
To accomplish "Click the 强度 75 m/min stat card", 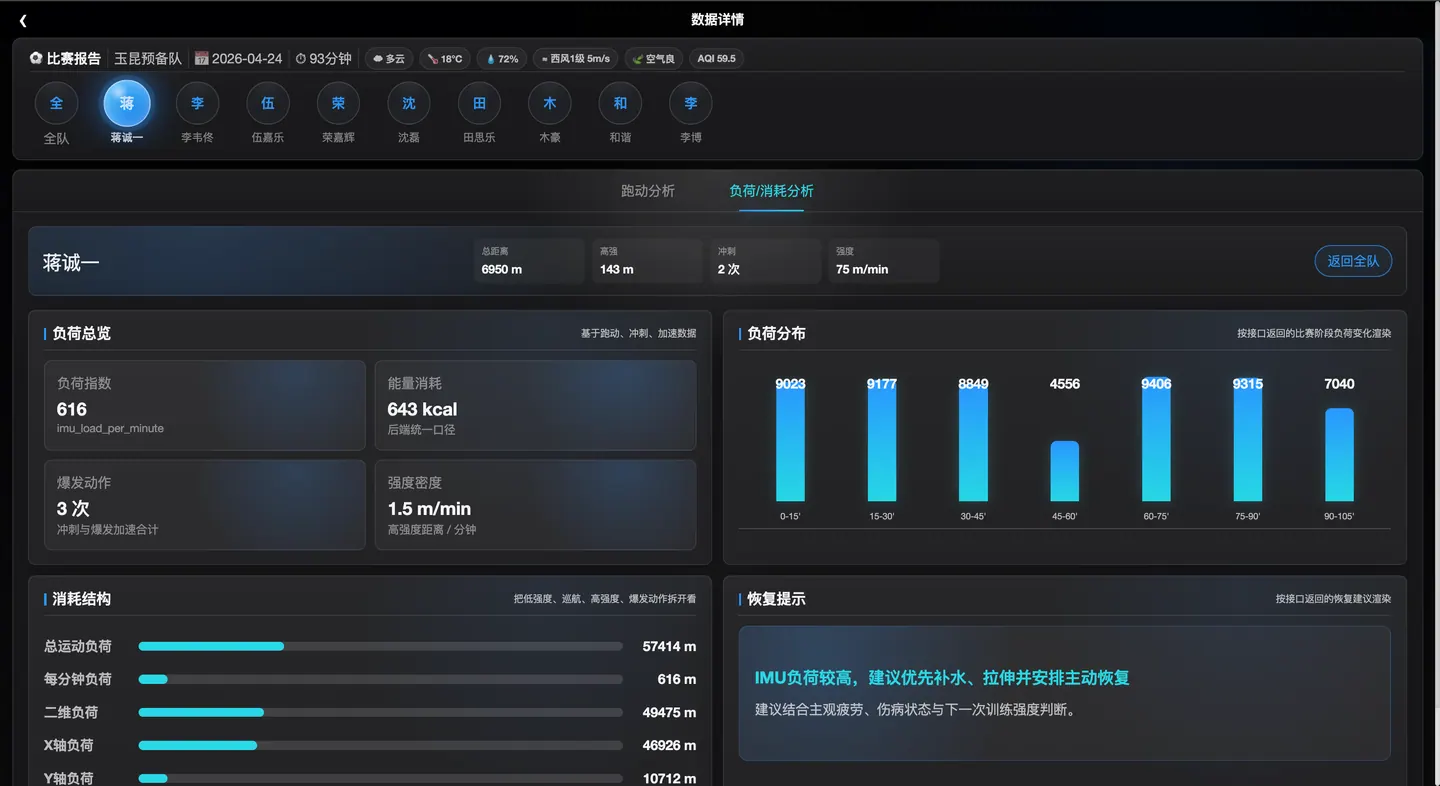I will [884, 261].
